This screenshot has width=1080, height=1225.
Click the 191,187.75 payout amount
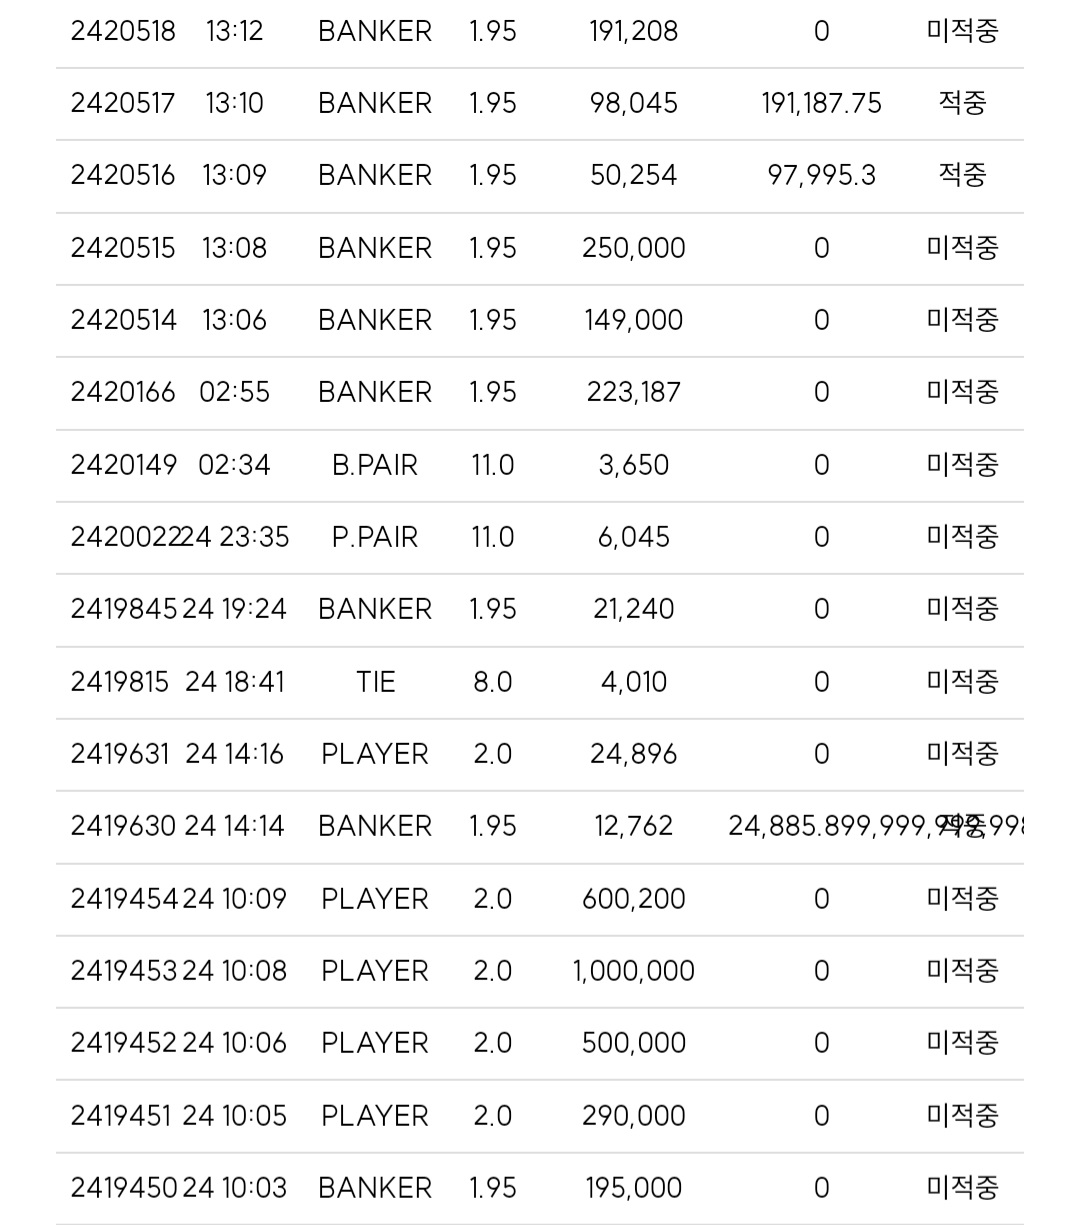coord(821,104)
